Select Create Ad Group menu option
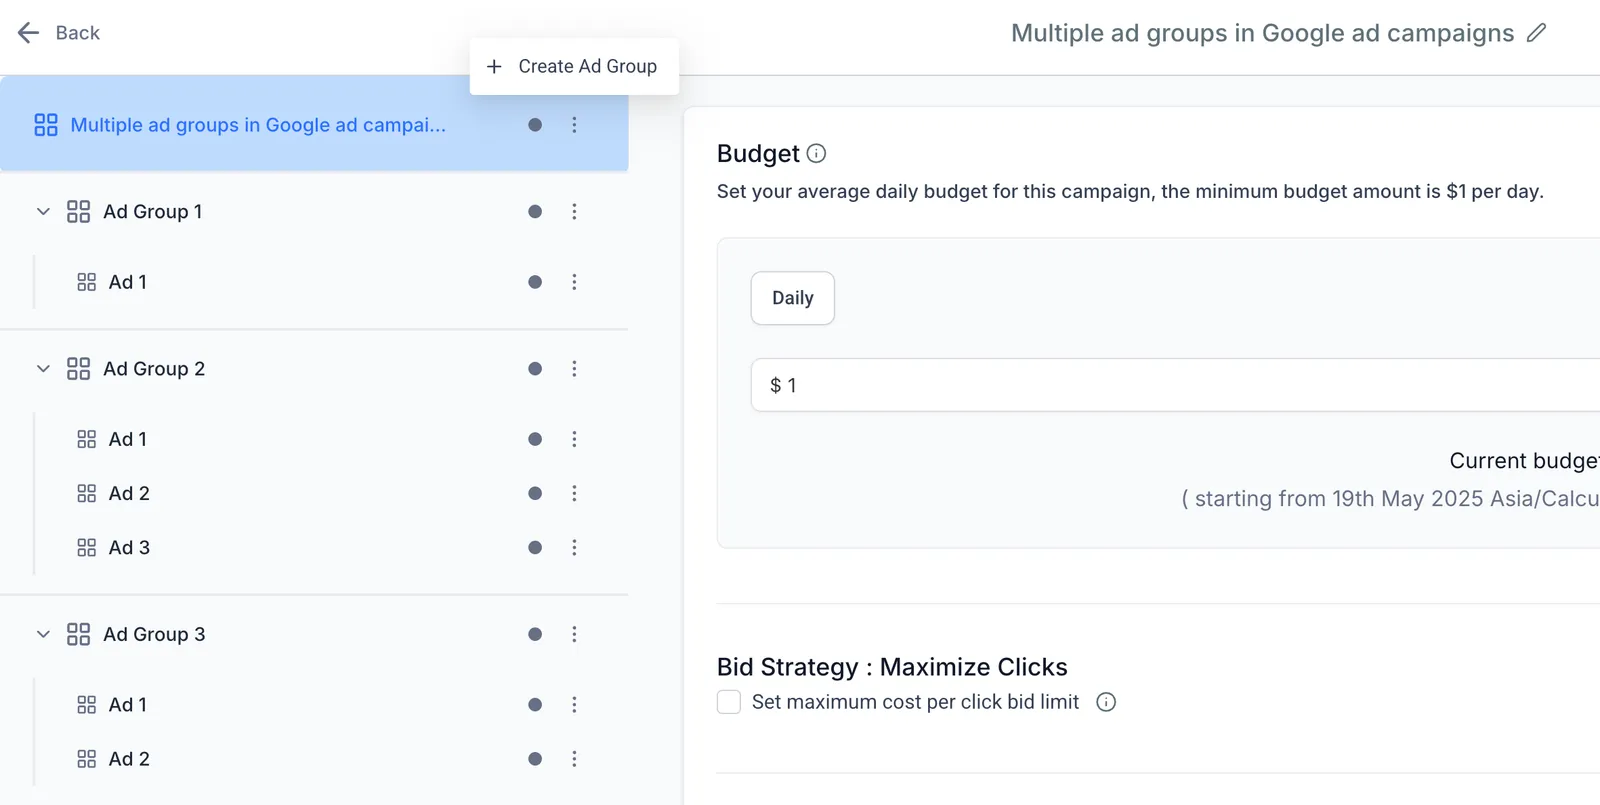 pos(574,67)
